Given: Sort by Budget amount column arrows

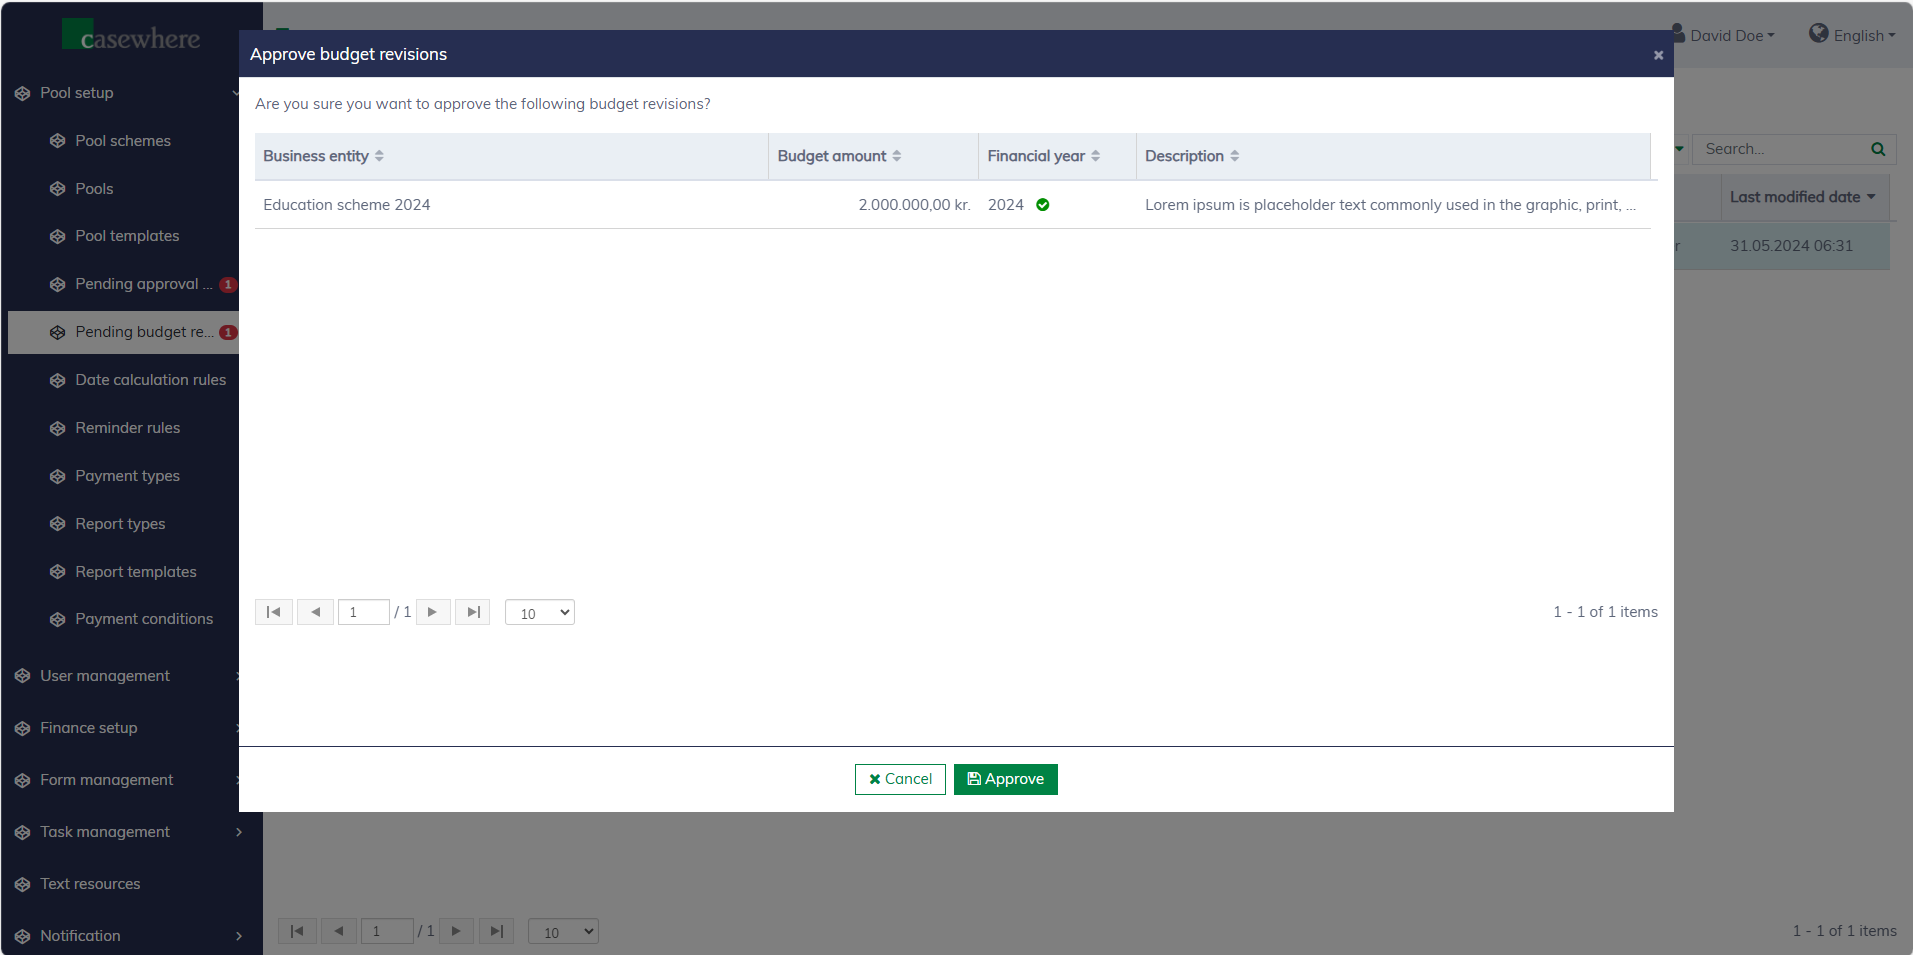Looking at the screenshot, I should pos(896,156).
